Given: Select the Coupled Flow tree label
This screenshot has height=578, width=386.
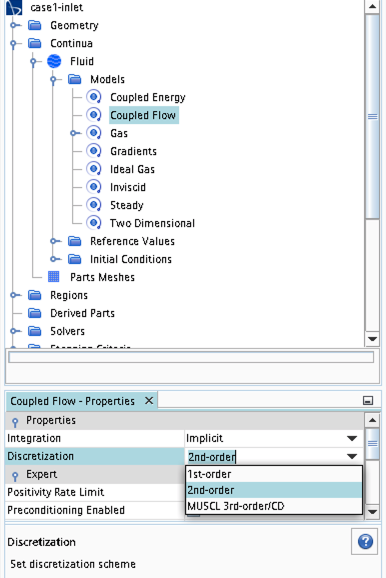Looking at the screenshot, I should pos(143,115).
